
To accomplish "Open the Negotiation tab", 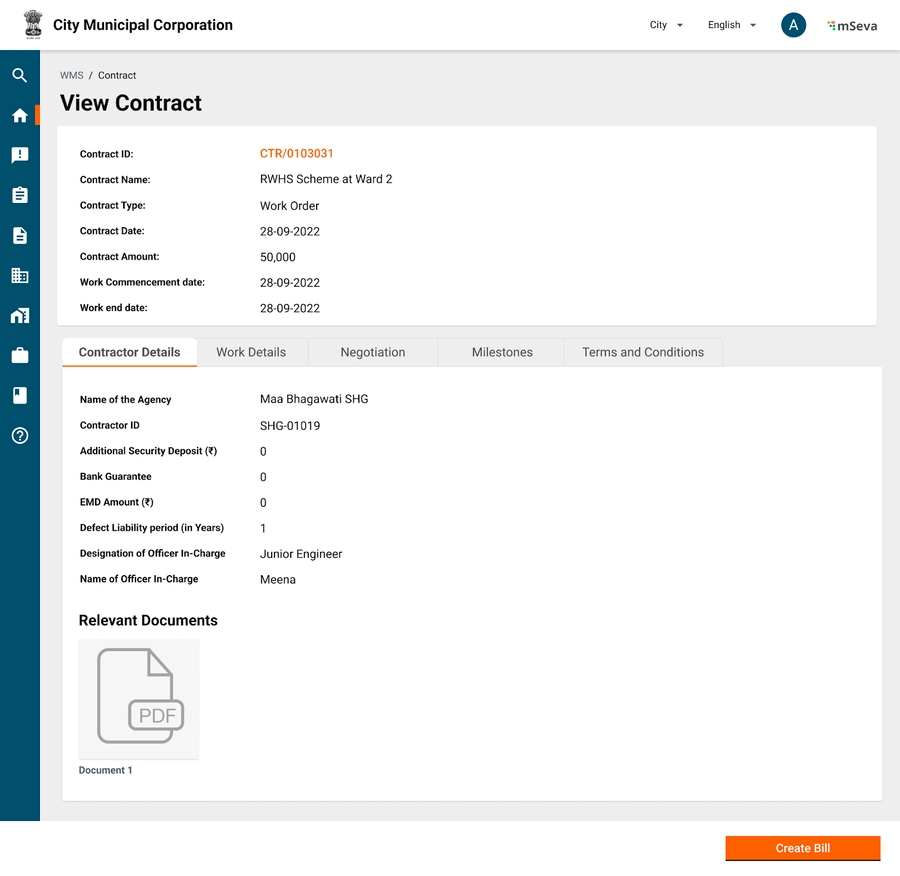I will pos(372,352).
